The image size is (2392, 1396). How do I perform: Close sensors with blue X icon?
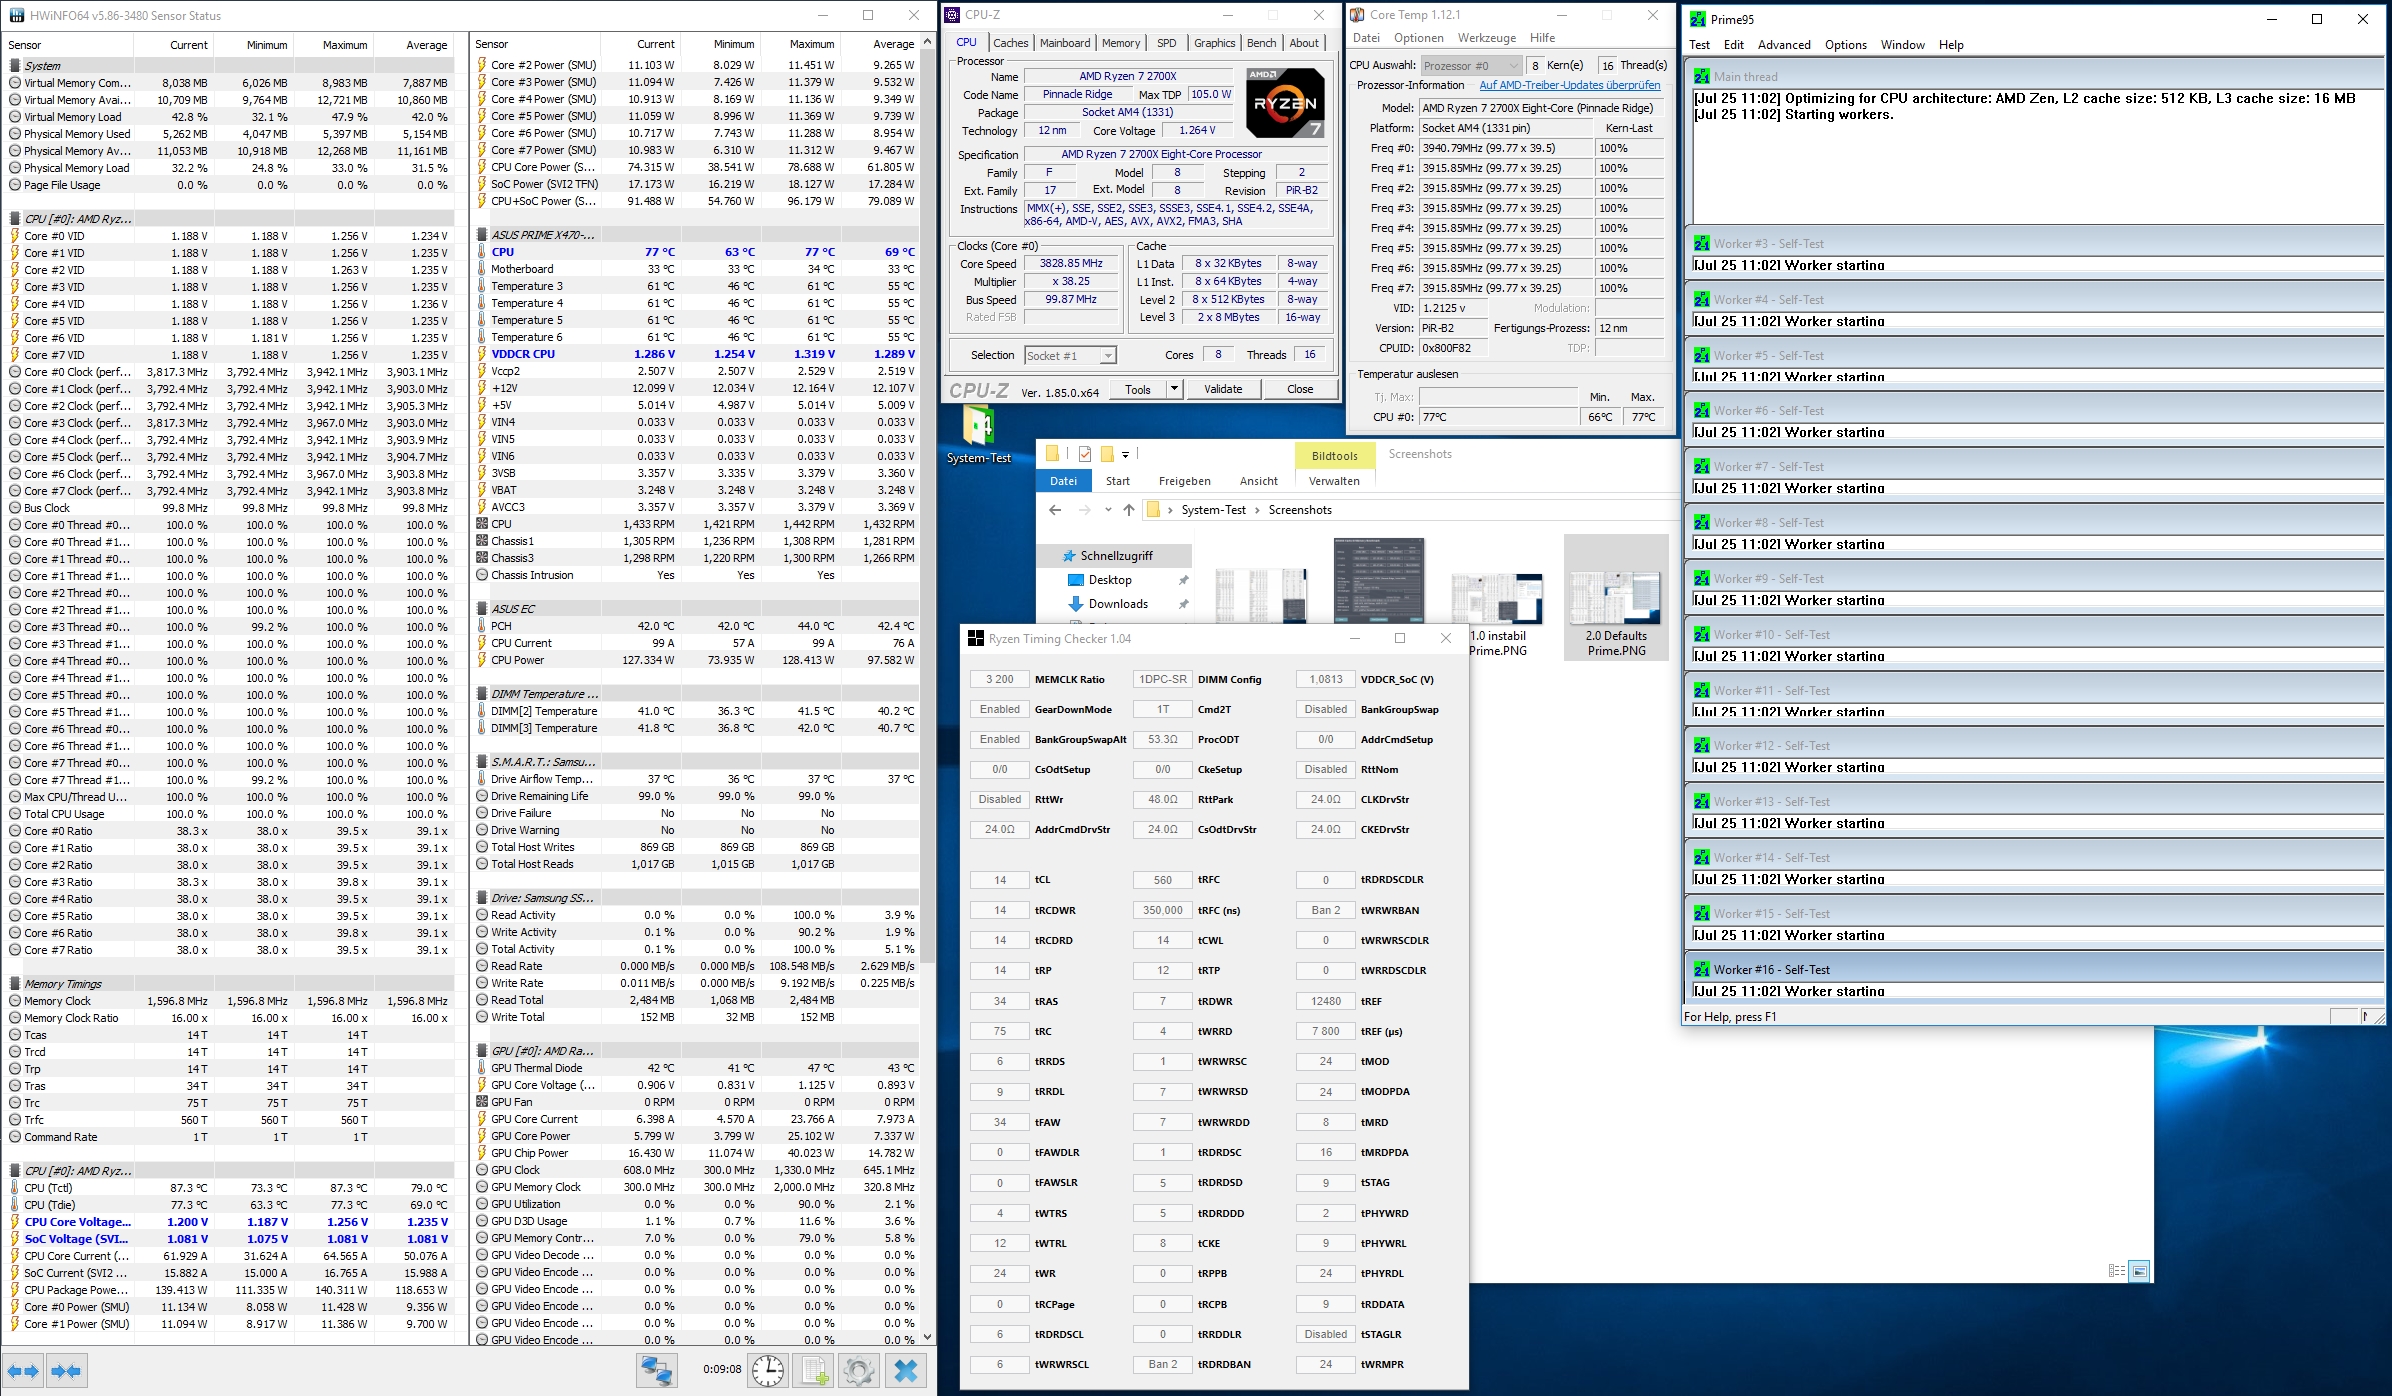tap(906, 1371)
